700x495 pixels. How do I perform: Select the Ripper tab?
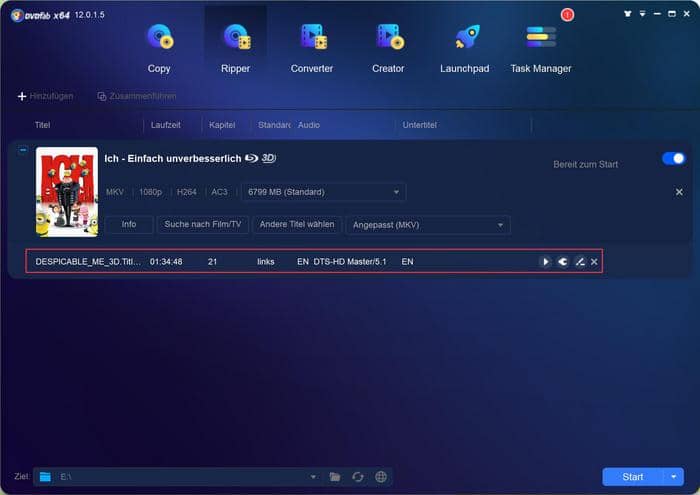[x=235, y=48]
